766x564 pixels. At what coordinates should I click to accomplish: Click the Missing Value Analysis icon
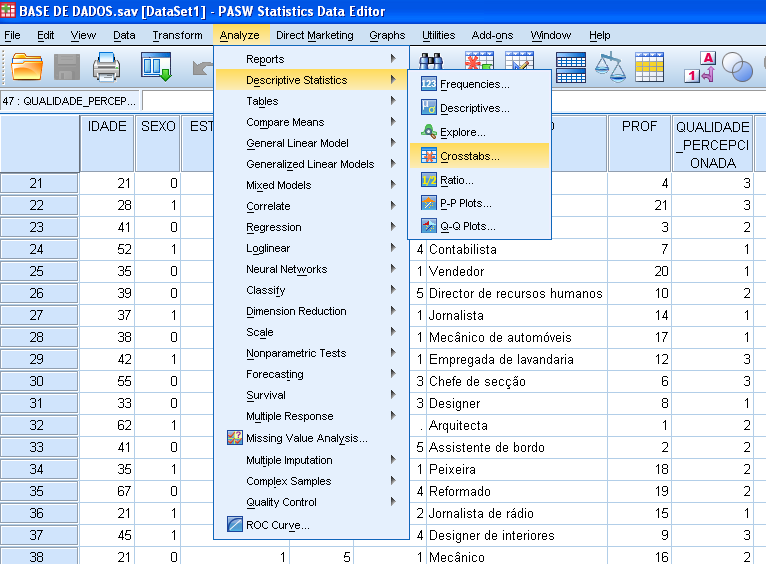(x=235, y=438)
